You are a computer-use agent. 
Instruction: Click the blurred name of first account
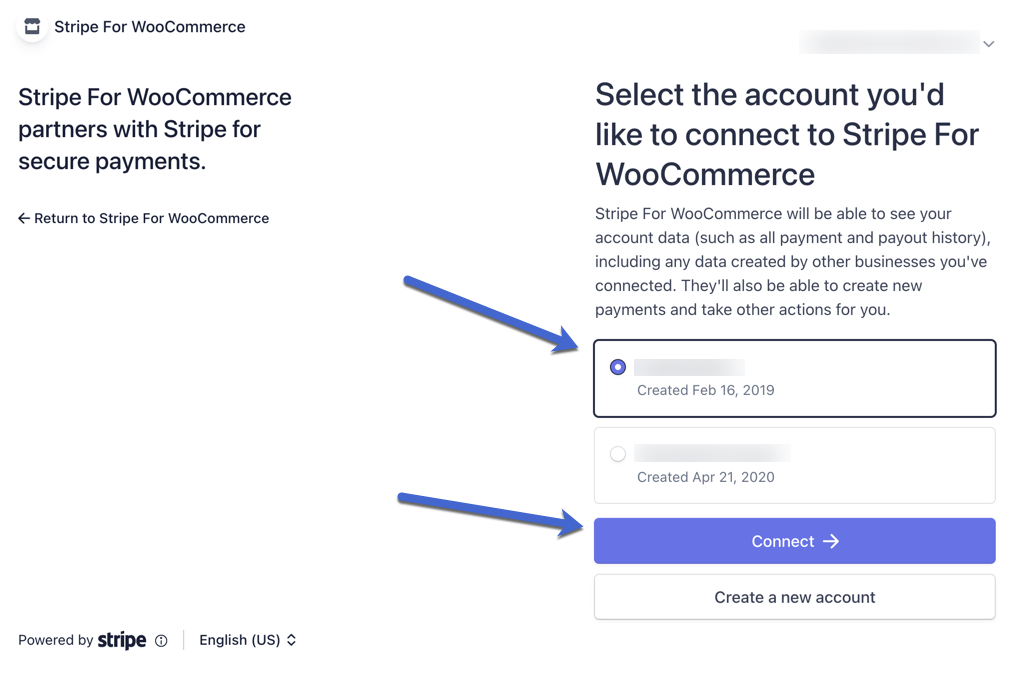689,367
